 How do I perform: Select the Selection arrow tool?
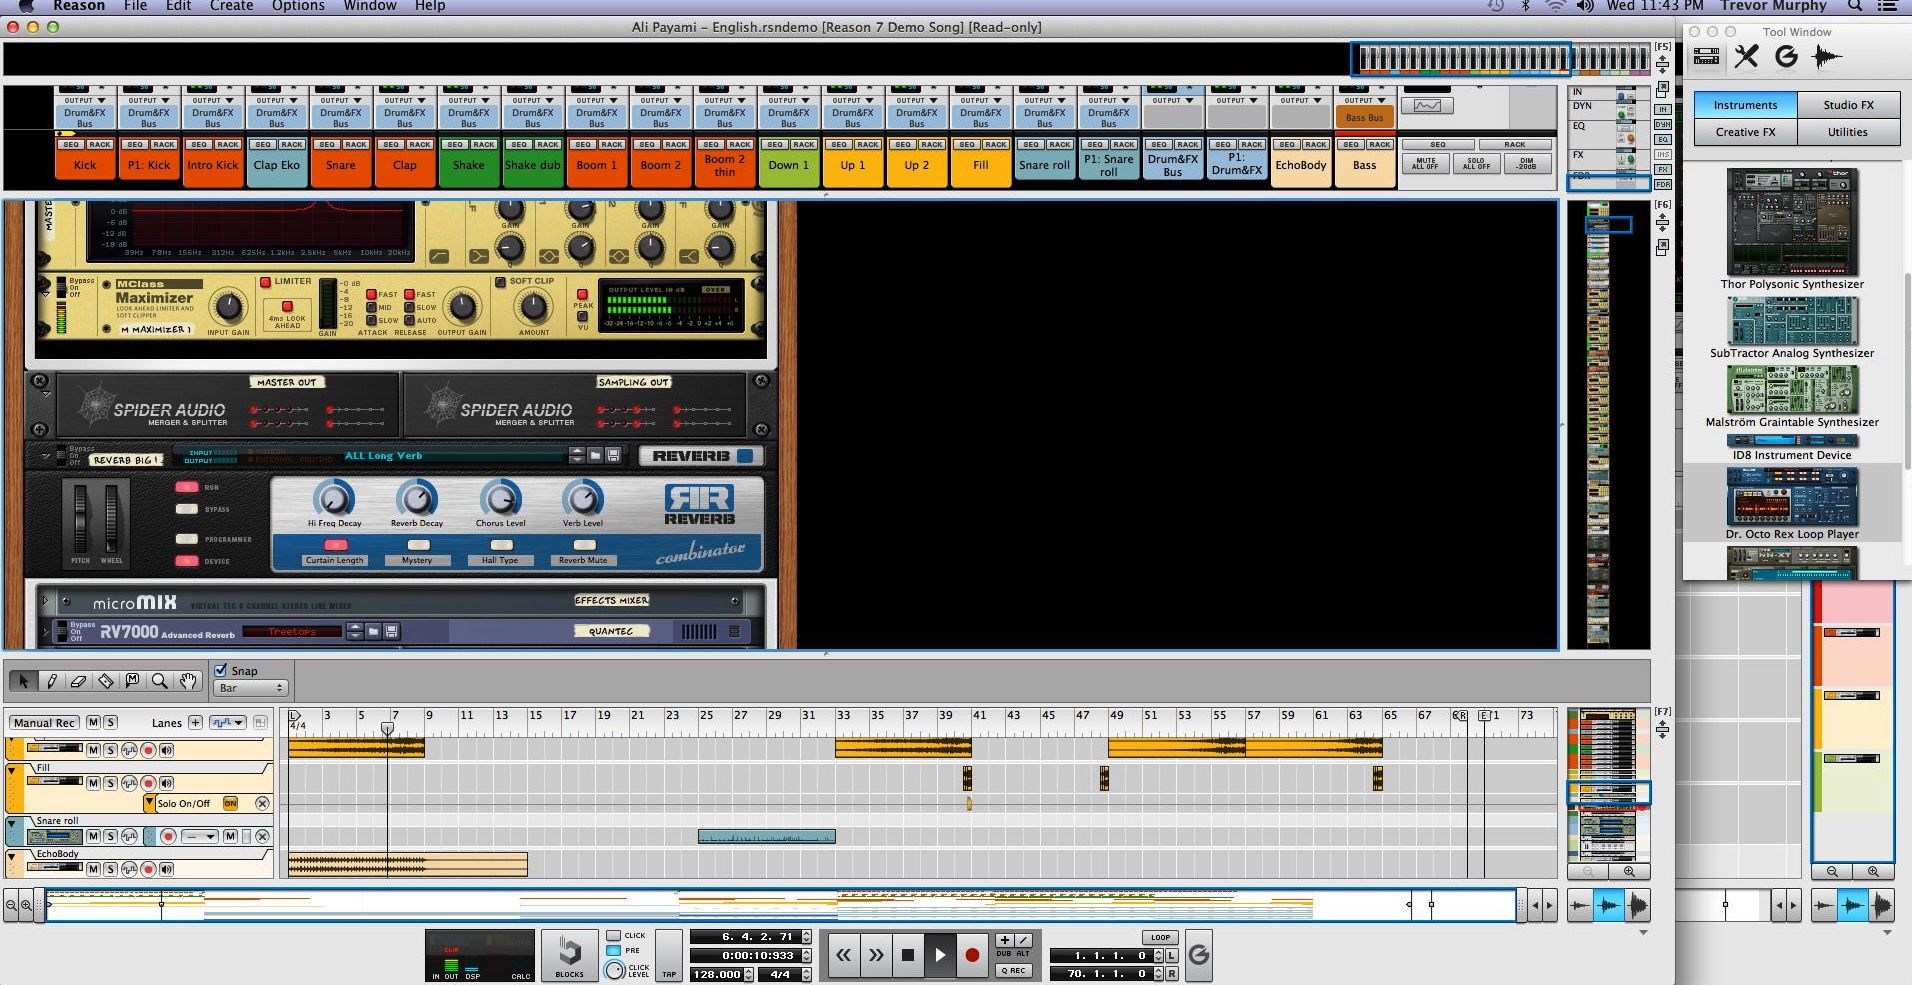click(22, 681)
